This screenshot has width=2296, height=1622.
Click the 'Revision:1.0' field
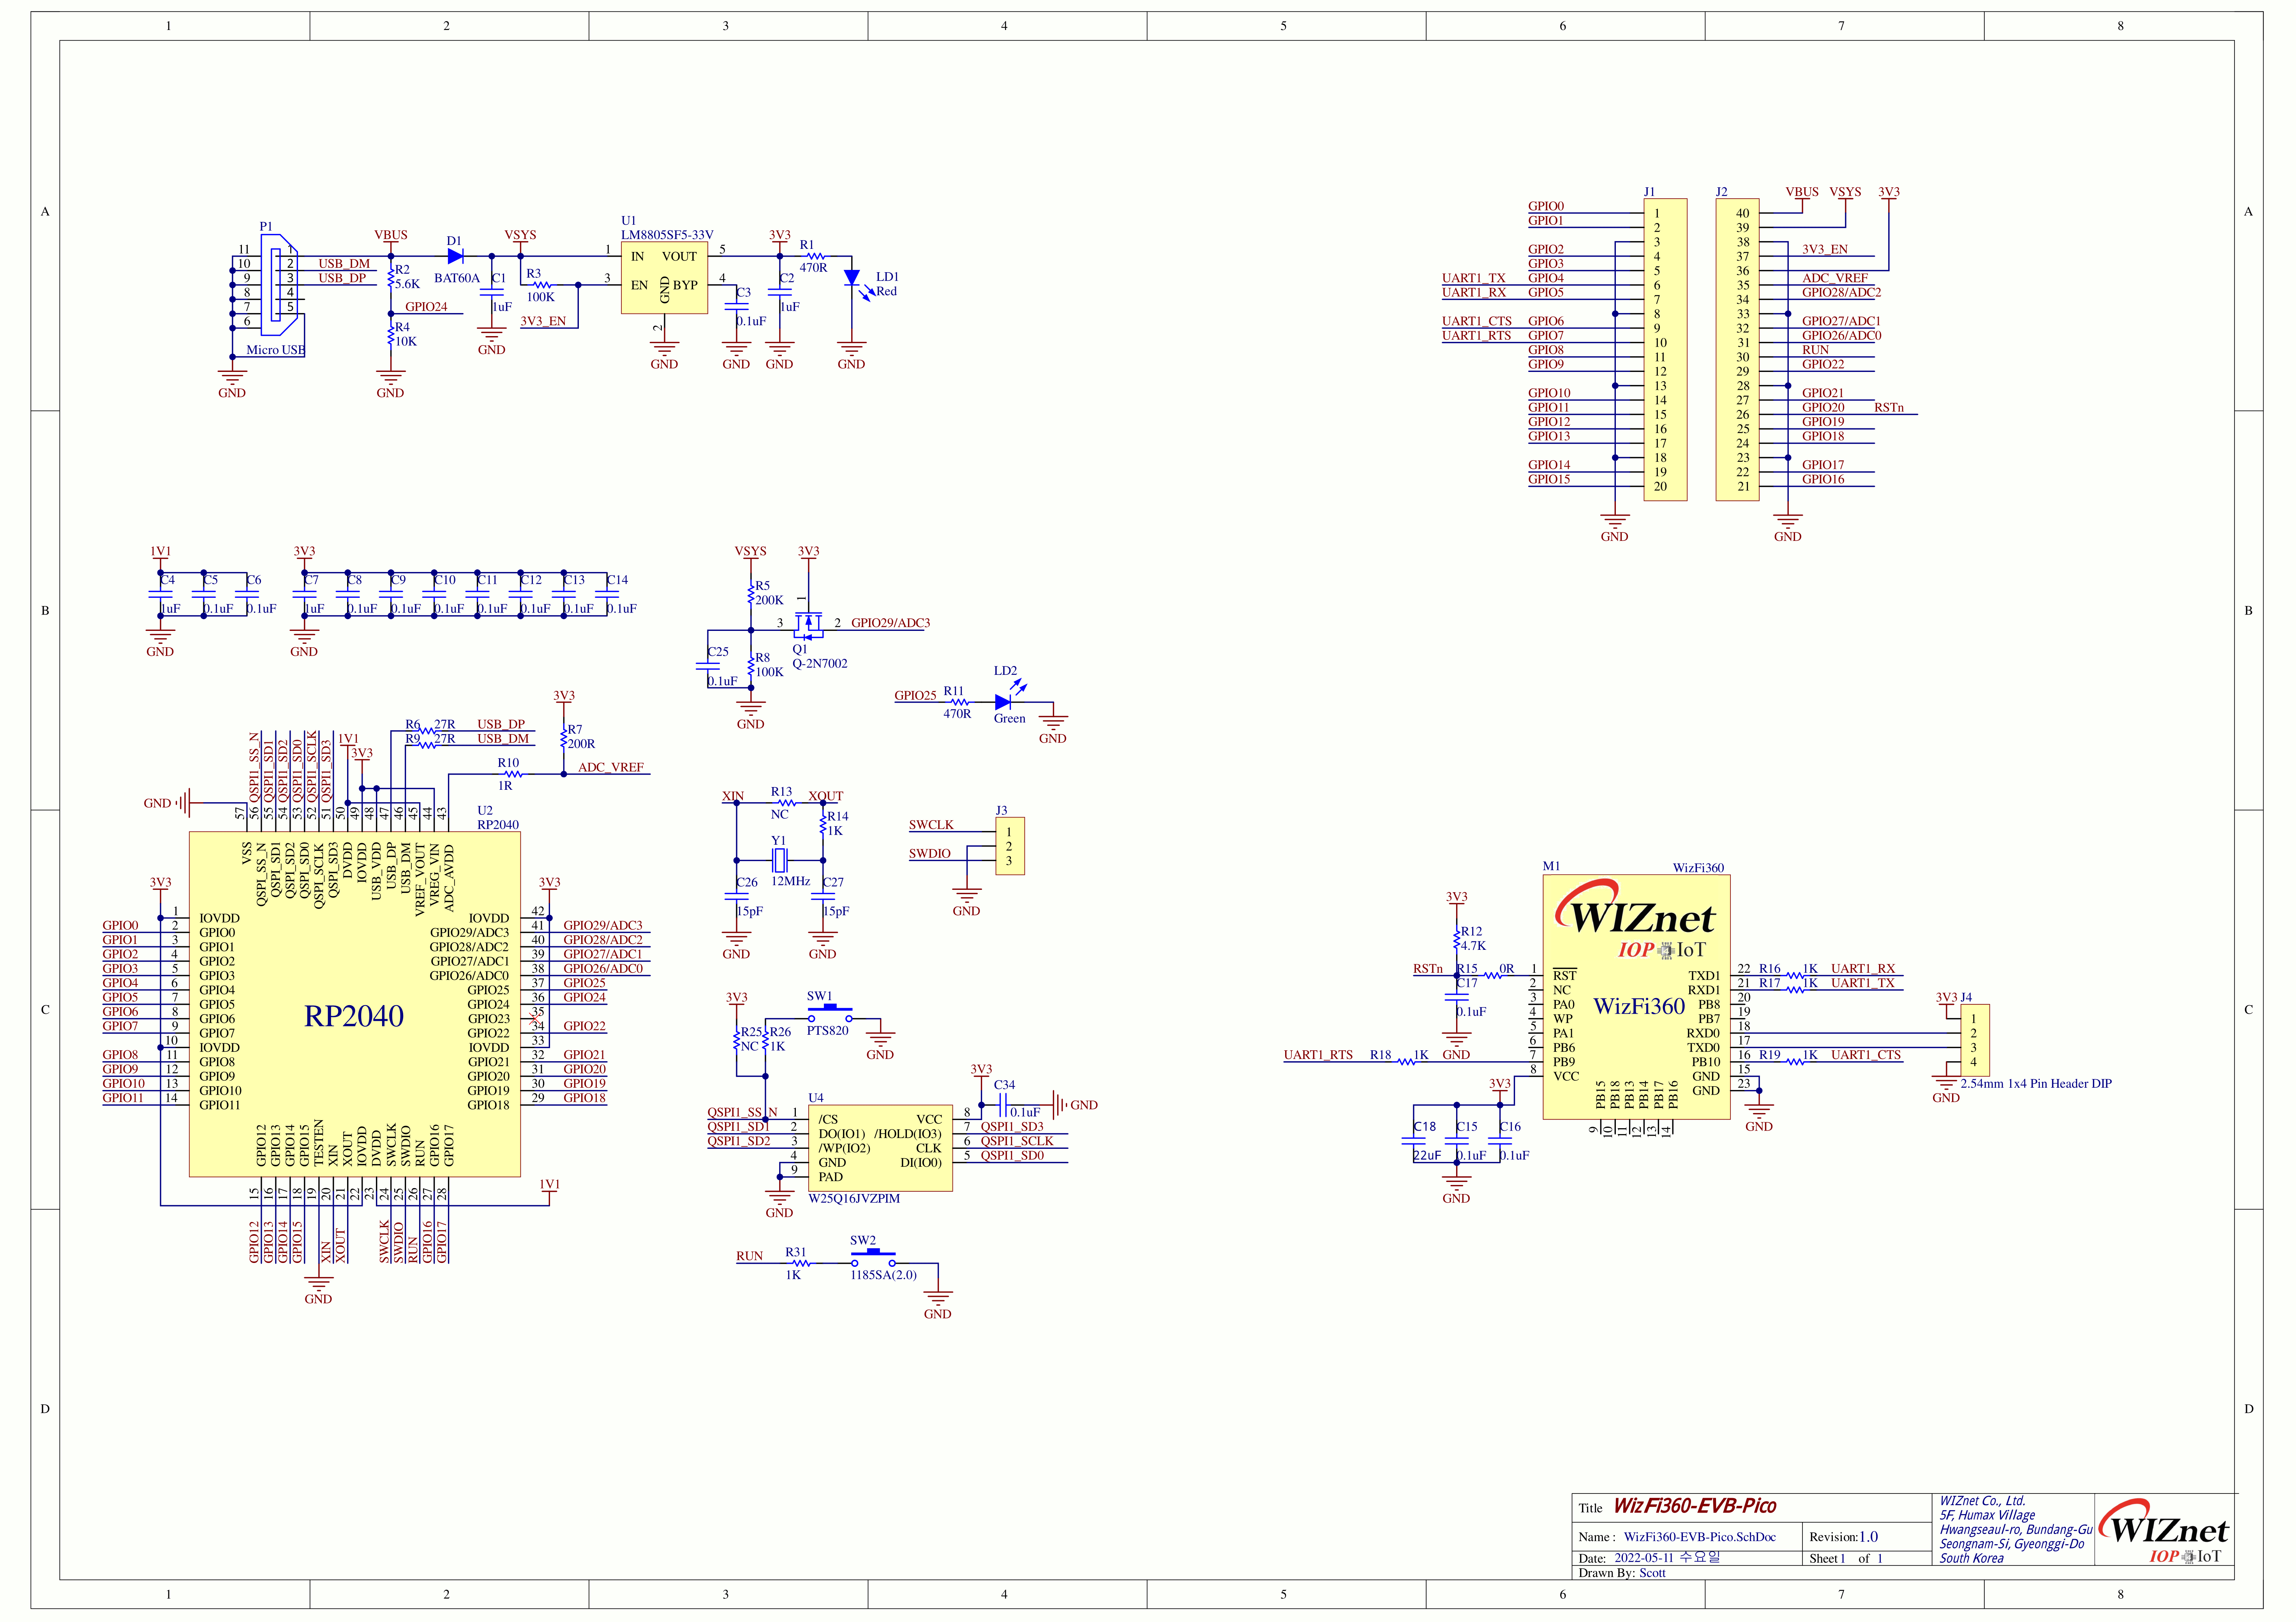(1844, 1537)
